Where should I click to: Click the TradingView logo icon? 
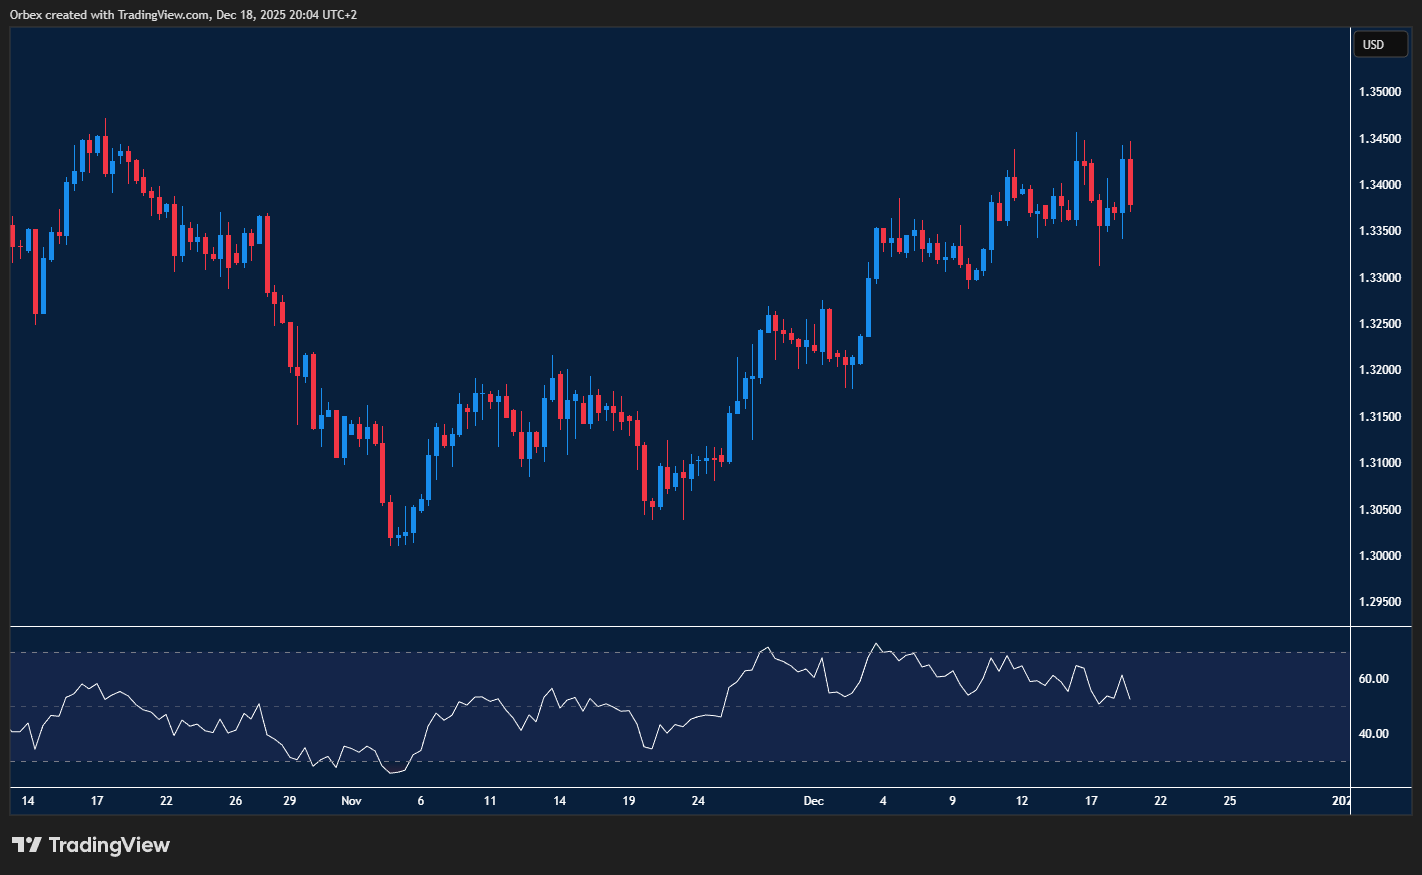pos(27,845)
